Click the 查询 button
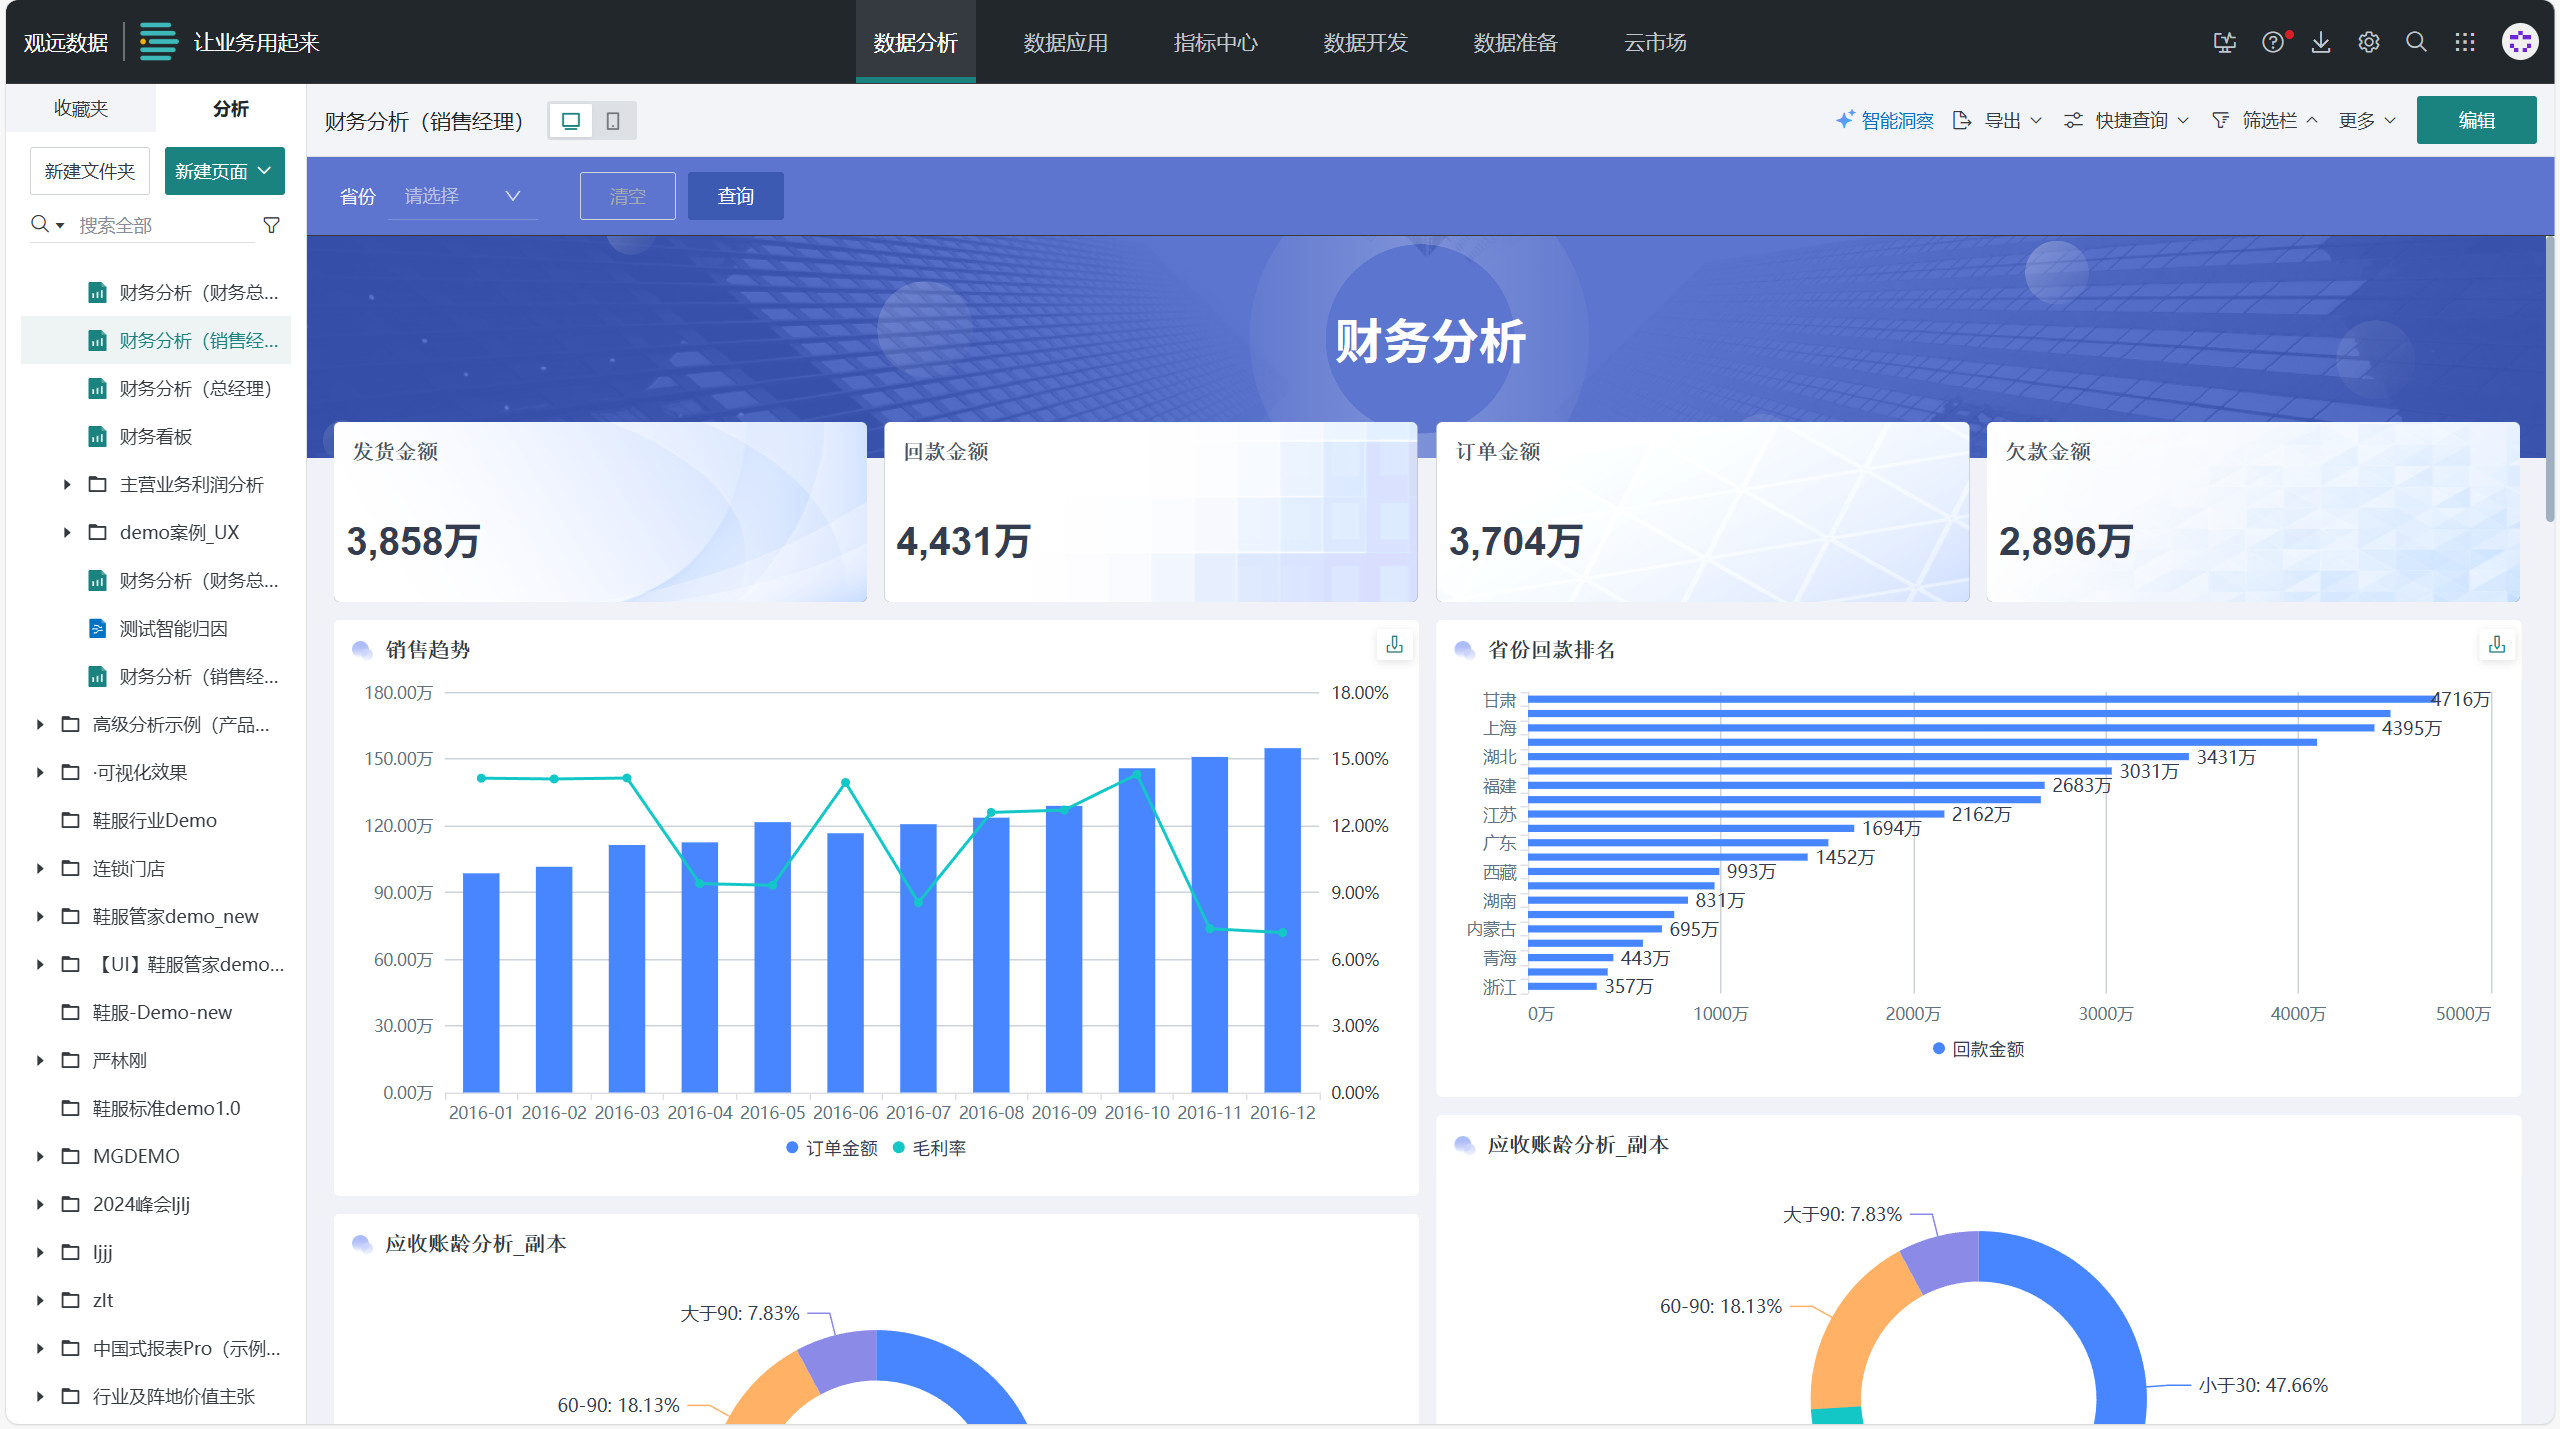Image resolution: width=2560 pixels, height=1429 pixels. coord(735,196)
